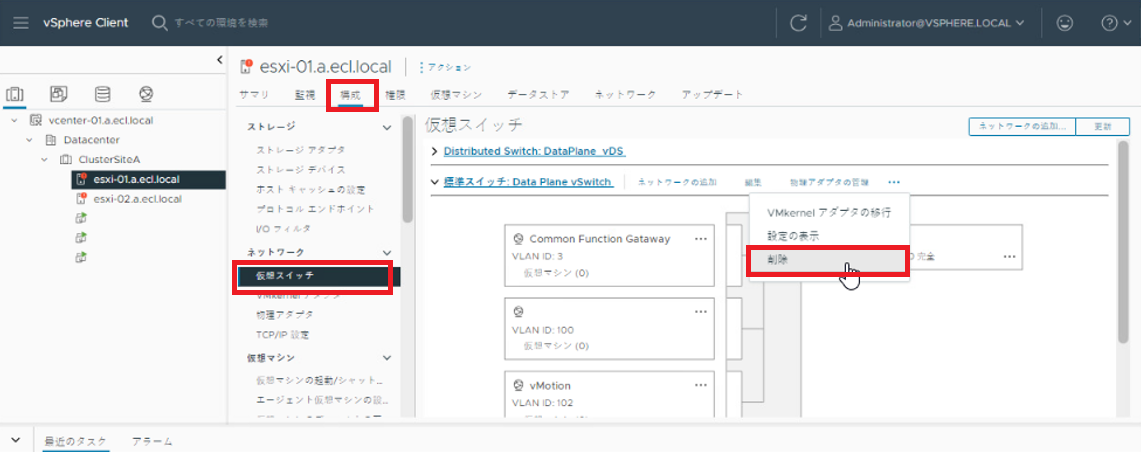Open ストレージ デバイス settings
1141x452 pixels.
tap(301, 170)
